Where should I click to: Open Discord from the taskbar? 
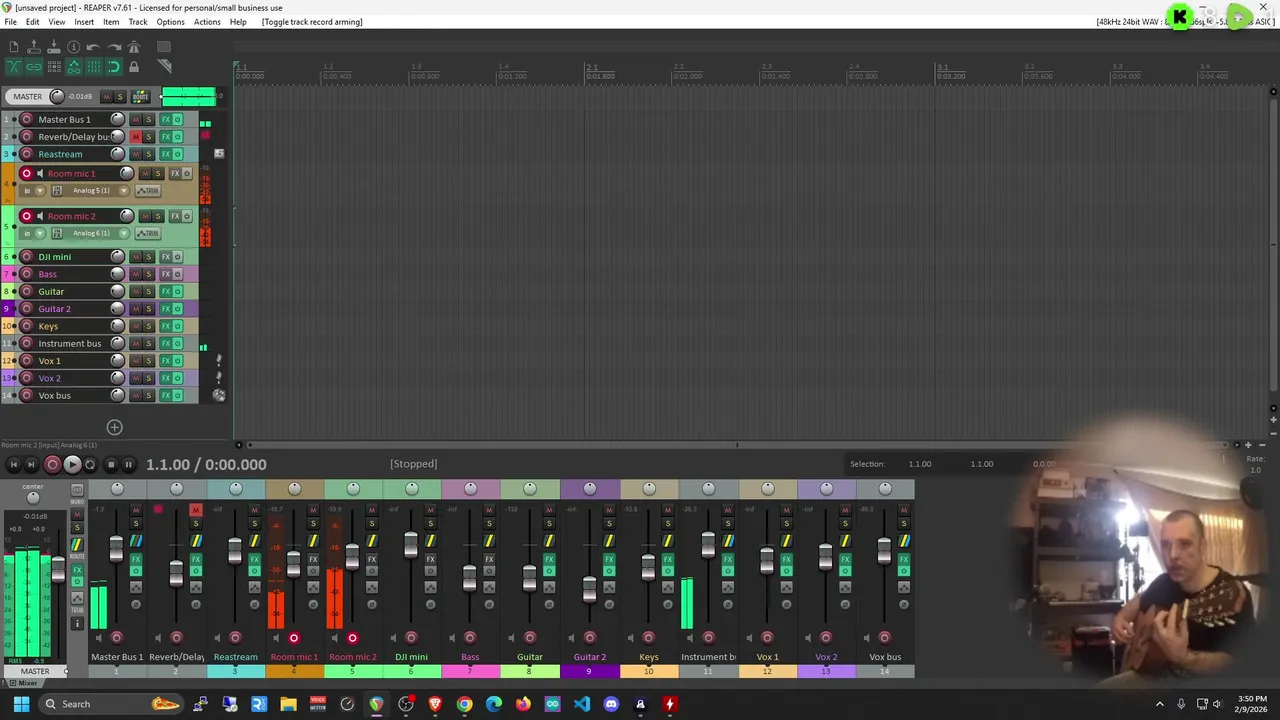click(611, 704)
